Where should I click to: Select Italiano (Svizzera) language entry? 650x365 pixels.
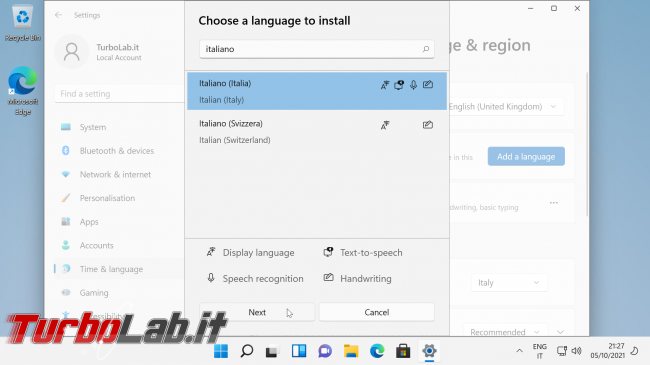tap(317, 131)
